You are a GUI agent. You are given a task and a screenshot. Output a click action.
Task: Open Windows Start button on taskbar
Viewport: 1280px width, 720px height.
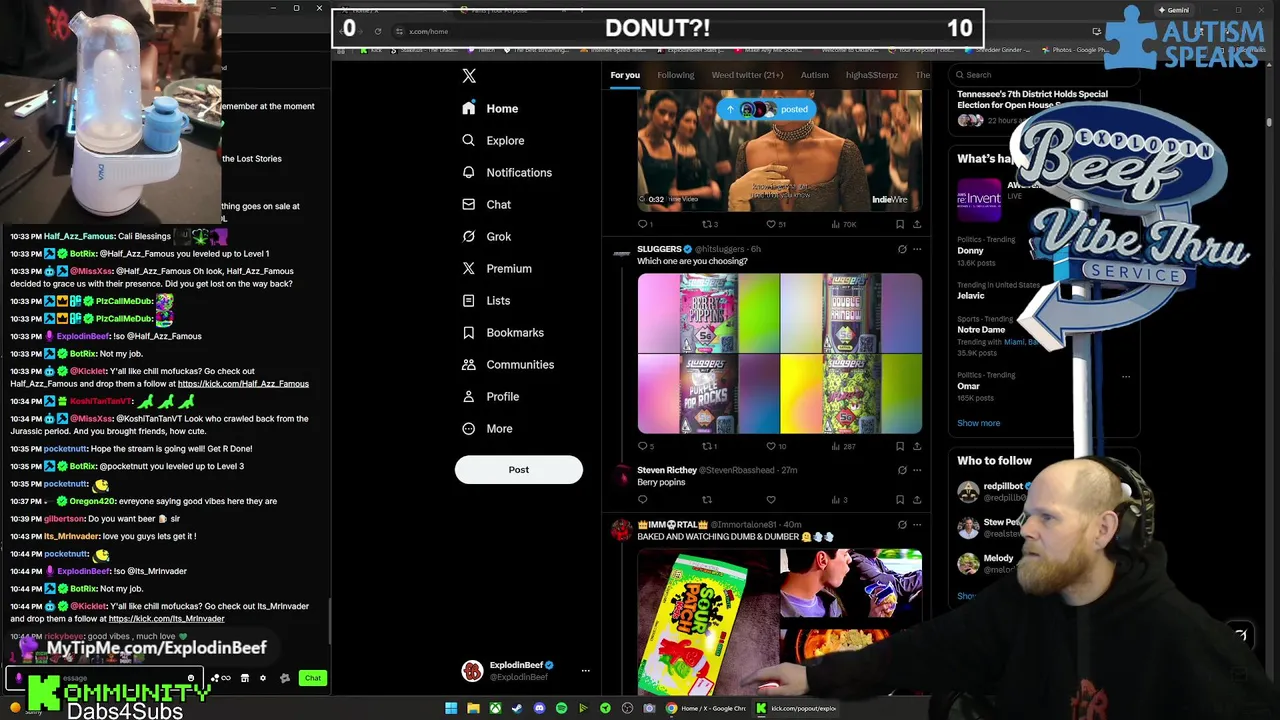click(x=451, y=708)
